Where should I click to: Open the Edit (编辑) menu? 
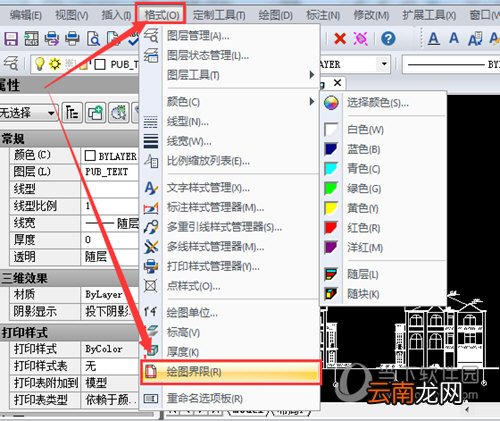click(x=25, y=15)
